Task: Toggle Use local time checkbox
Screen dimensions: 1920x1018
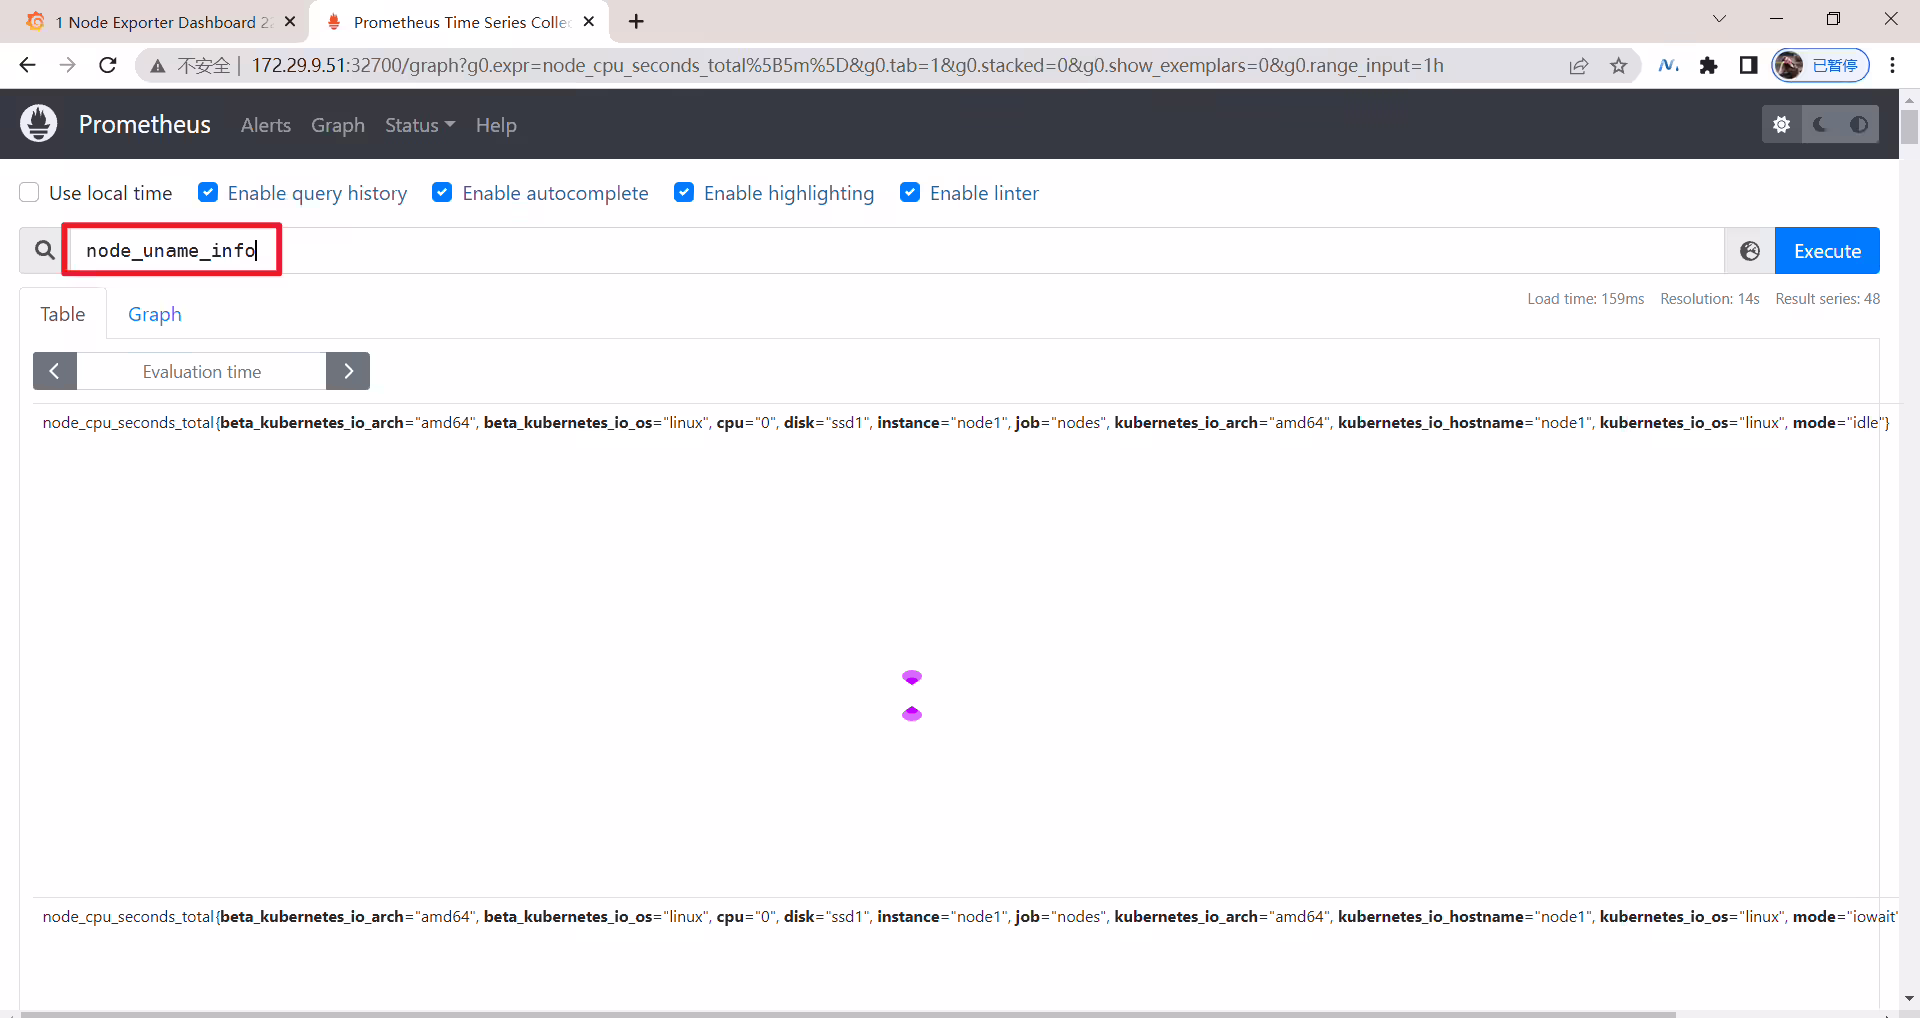Action: pos(30,193)
